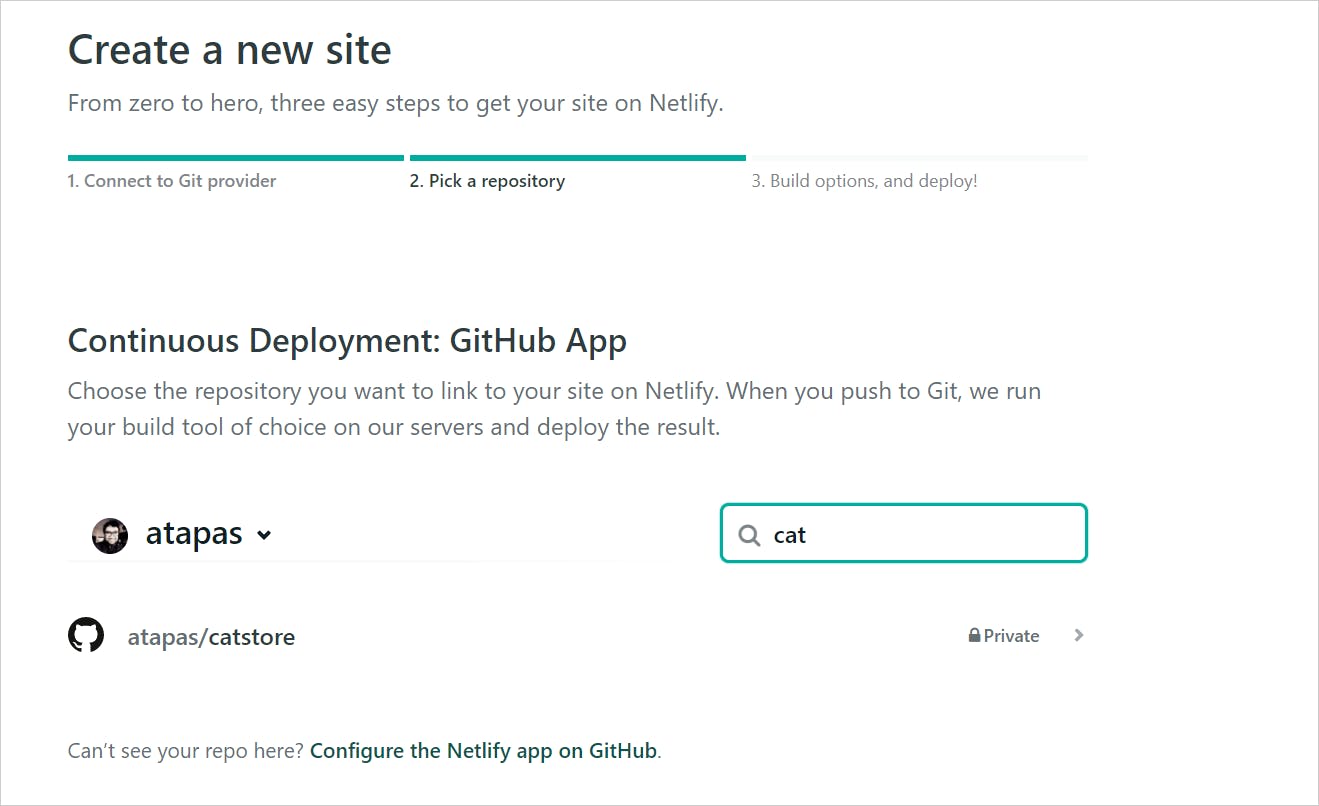Screen dimensions: 1319x806
Task: Click the atapas account name
Action: click(194, 534)
